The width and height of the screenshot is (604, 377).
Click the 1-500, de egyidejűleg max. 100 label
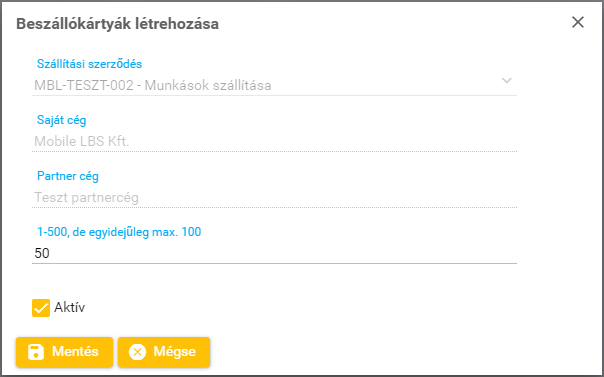119,232
